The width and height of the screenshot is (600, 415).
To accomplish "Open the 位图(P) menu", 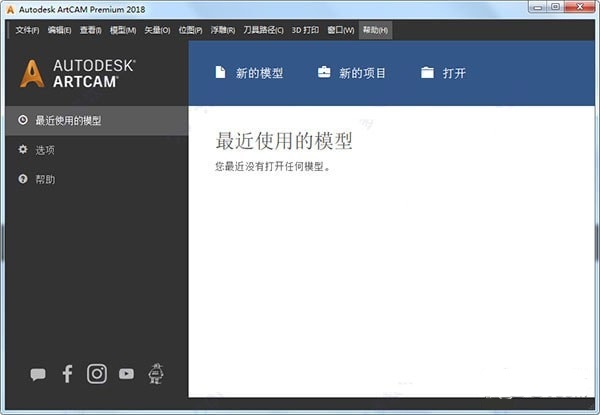I will coord(190,30).
